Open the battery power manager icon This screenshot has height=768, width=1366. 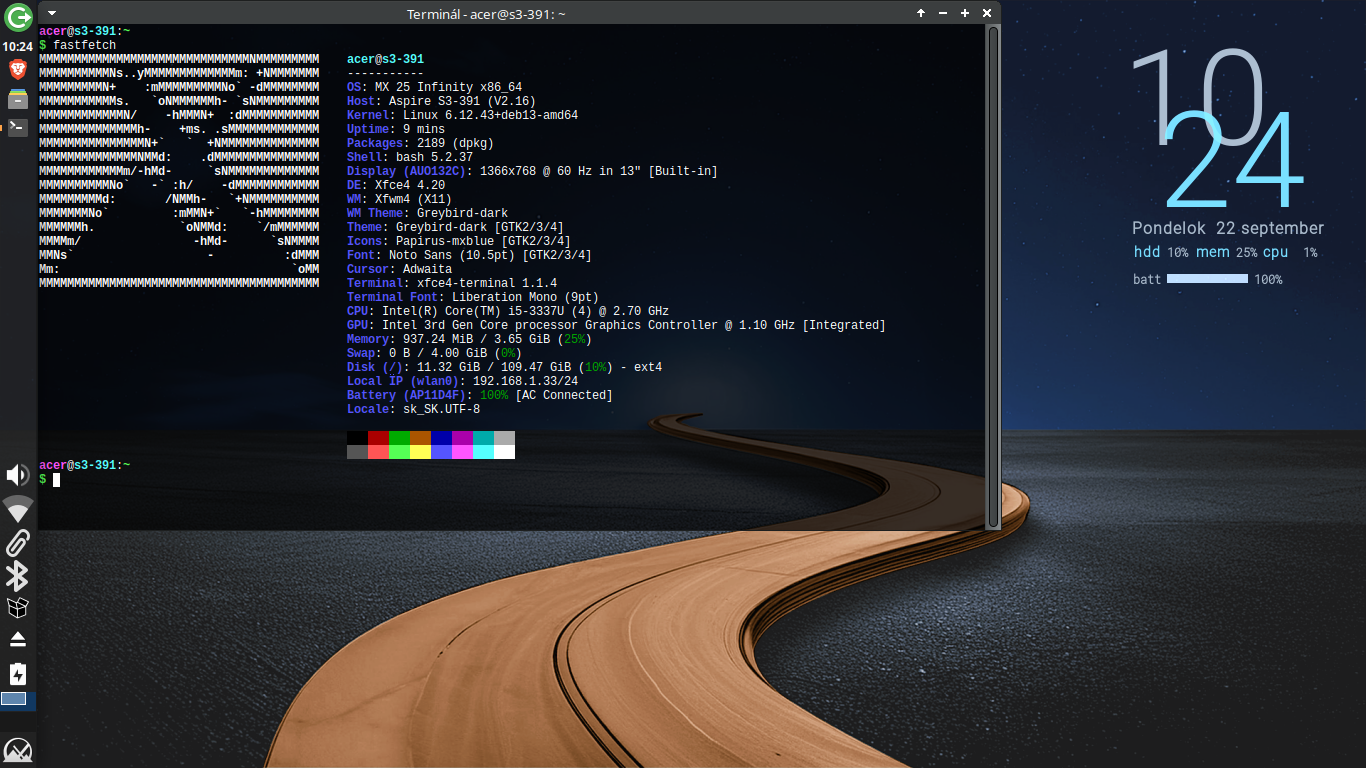[x=18, y=673]
